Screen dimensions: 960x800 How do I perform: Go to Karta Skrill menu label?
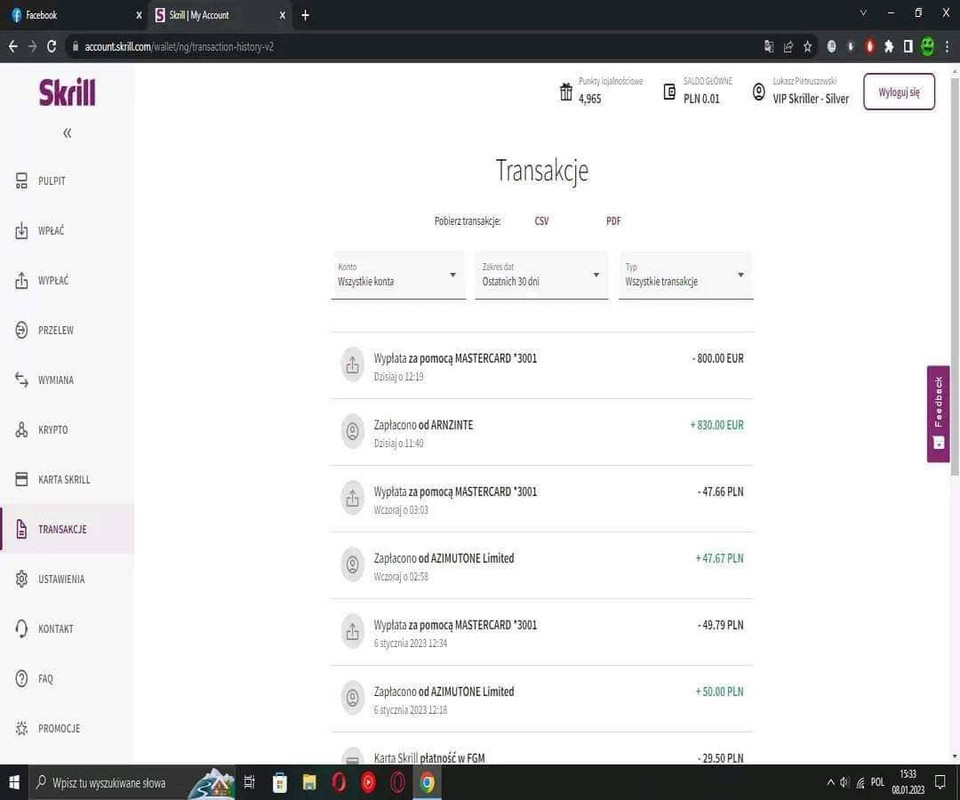point(64,479)
